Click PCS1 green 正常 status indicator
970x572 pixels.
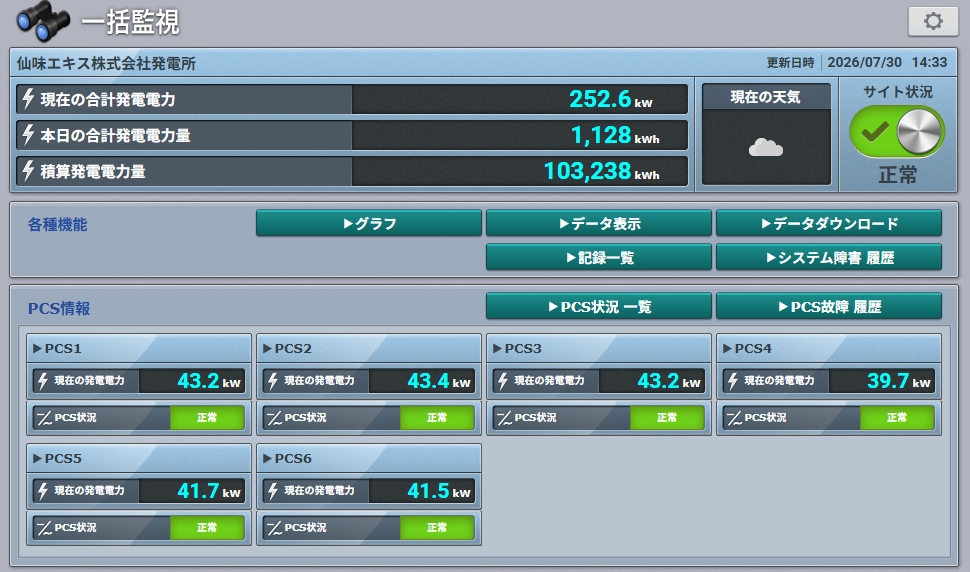click(207, 418)
